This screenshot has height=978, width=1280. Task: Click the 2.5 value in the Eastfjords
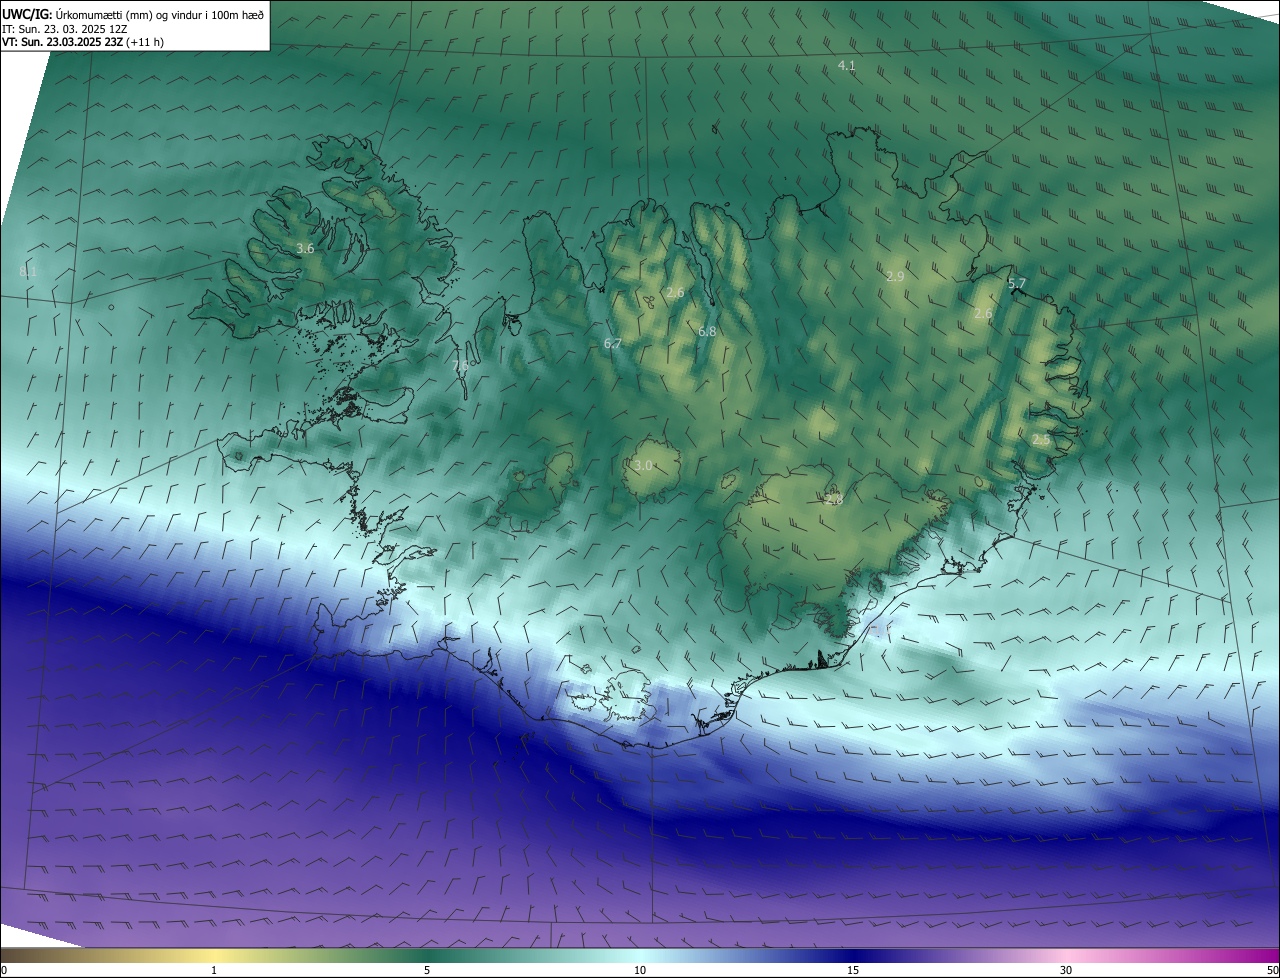pos(1041,440)
